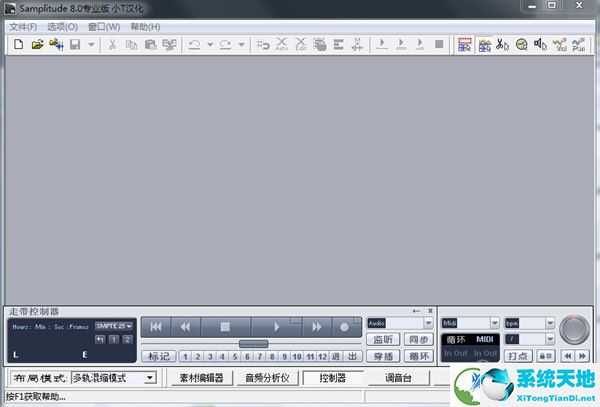
Task: Open the undo history dropdown arrow
Action: (210, 45)
